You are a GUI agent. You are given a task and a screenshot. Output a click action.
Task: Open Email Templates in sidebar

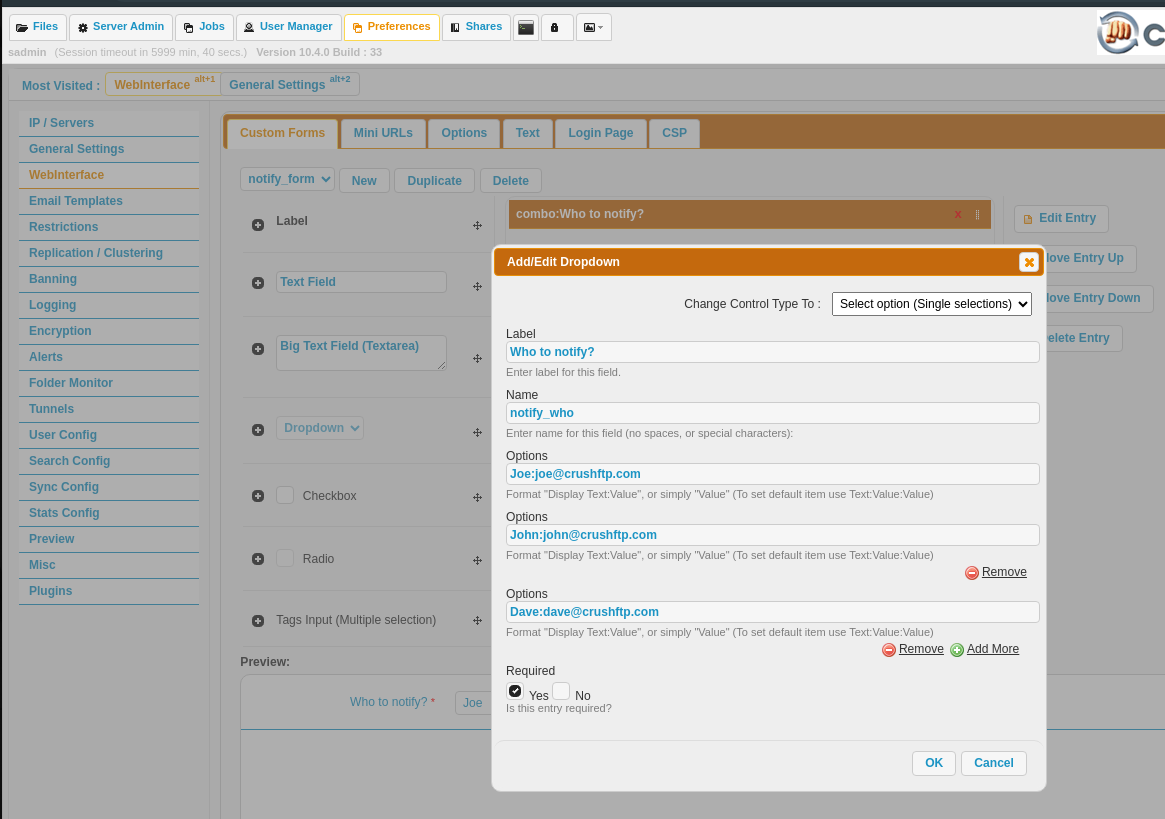pyautogui.click(x=76, y=201)
